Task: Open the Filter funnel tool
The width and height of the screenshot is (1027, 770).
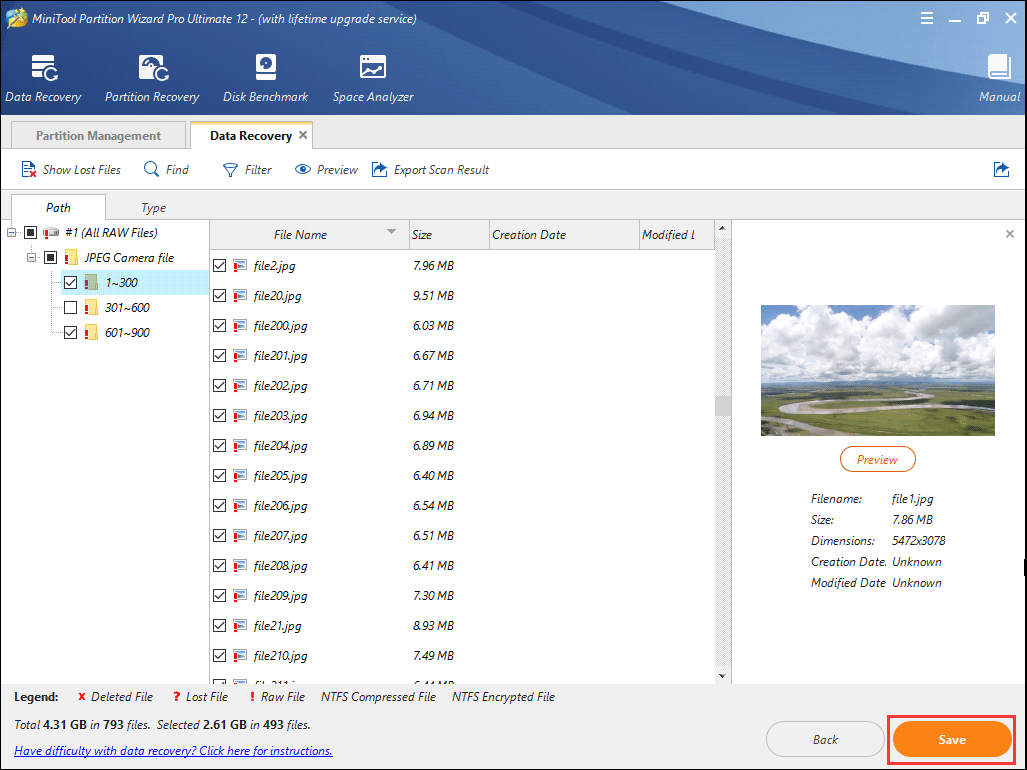Action: (247, 170)
